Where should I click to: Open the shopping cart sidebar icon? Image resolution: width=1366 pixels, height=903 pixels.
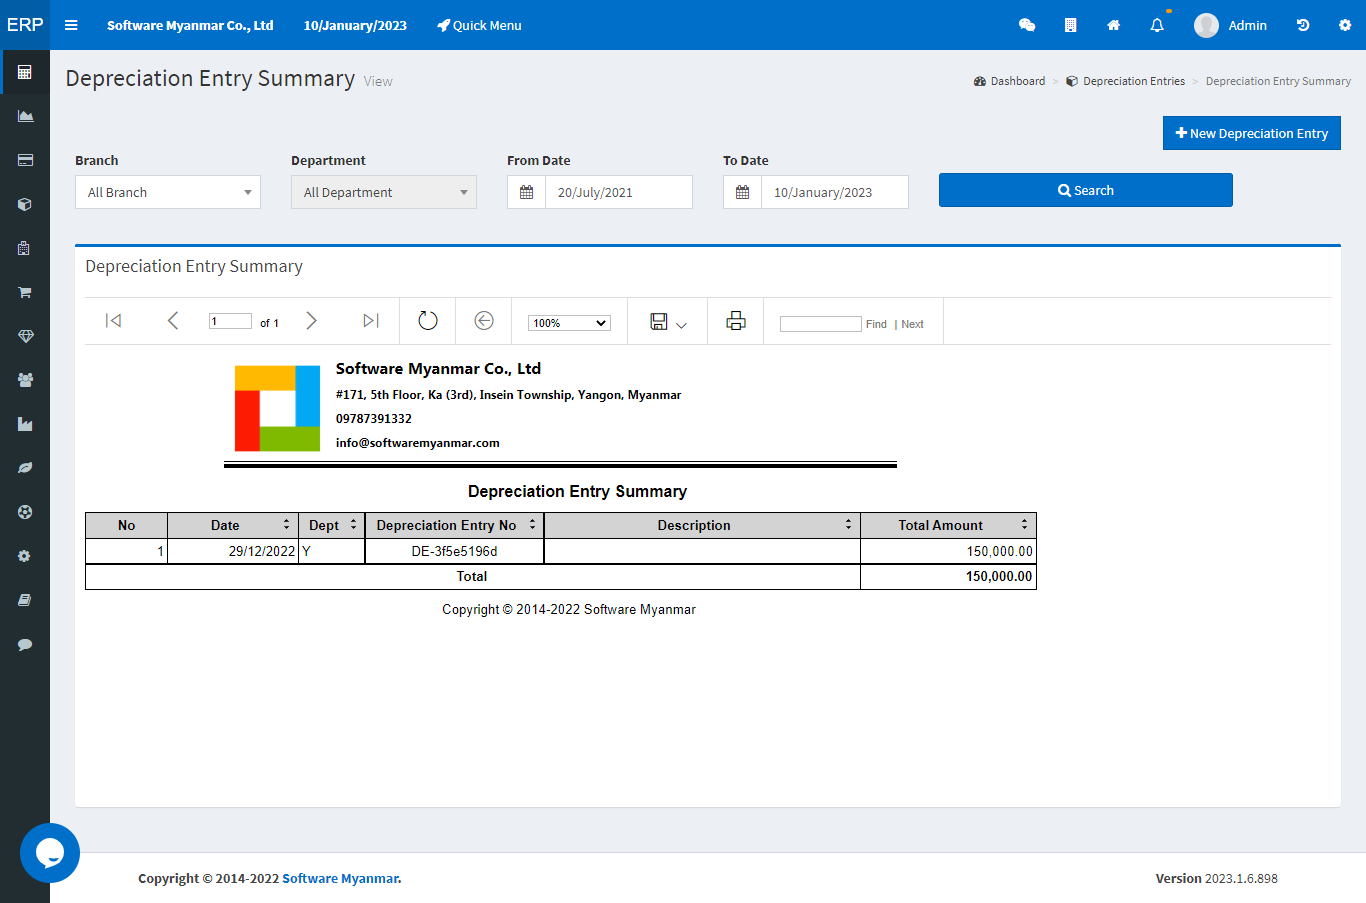[25, 292]
